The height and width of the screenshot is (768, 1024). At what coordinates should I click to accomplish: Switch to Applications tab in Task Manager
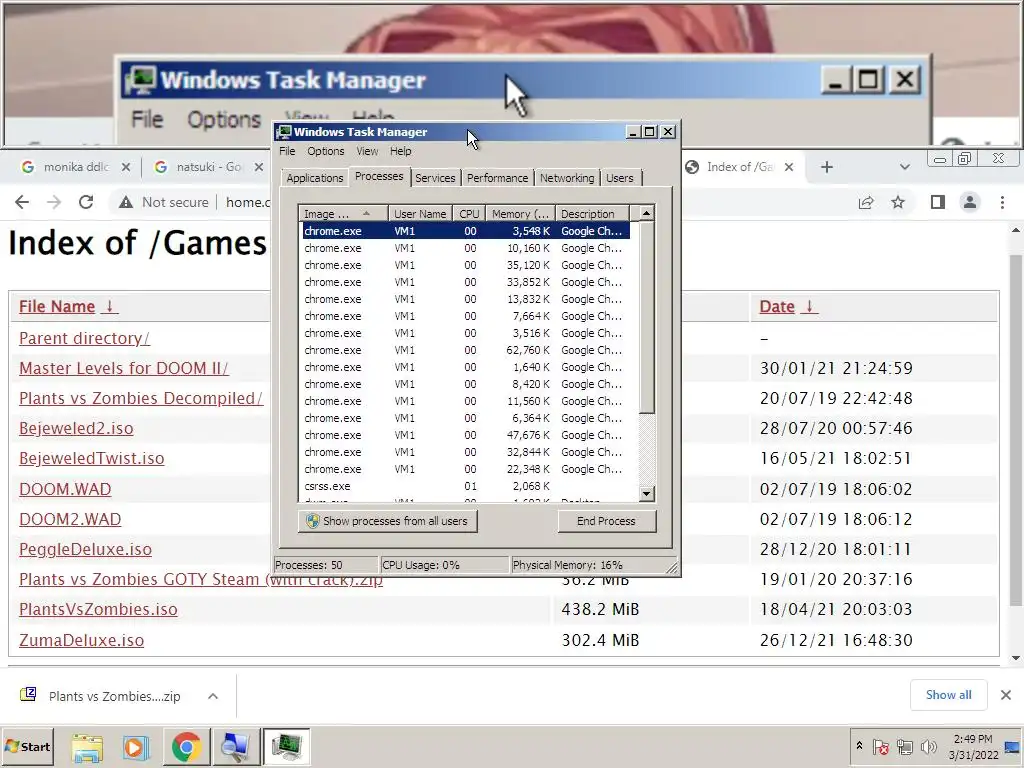tap(315, 178)
